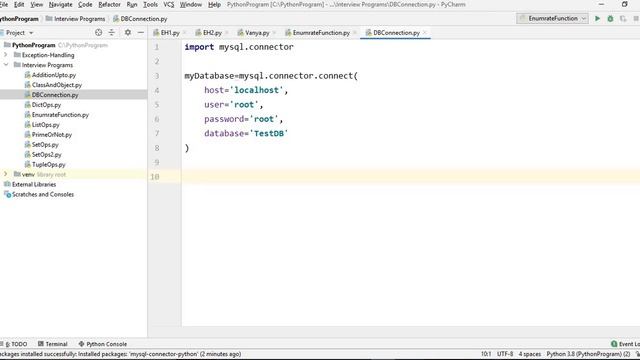This screenshot has height=360, width=640.
Task: Select TupleOps.py in project tree
Action: click(49, 164)
